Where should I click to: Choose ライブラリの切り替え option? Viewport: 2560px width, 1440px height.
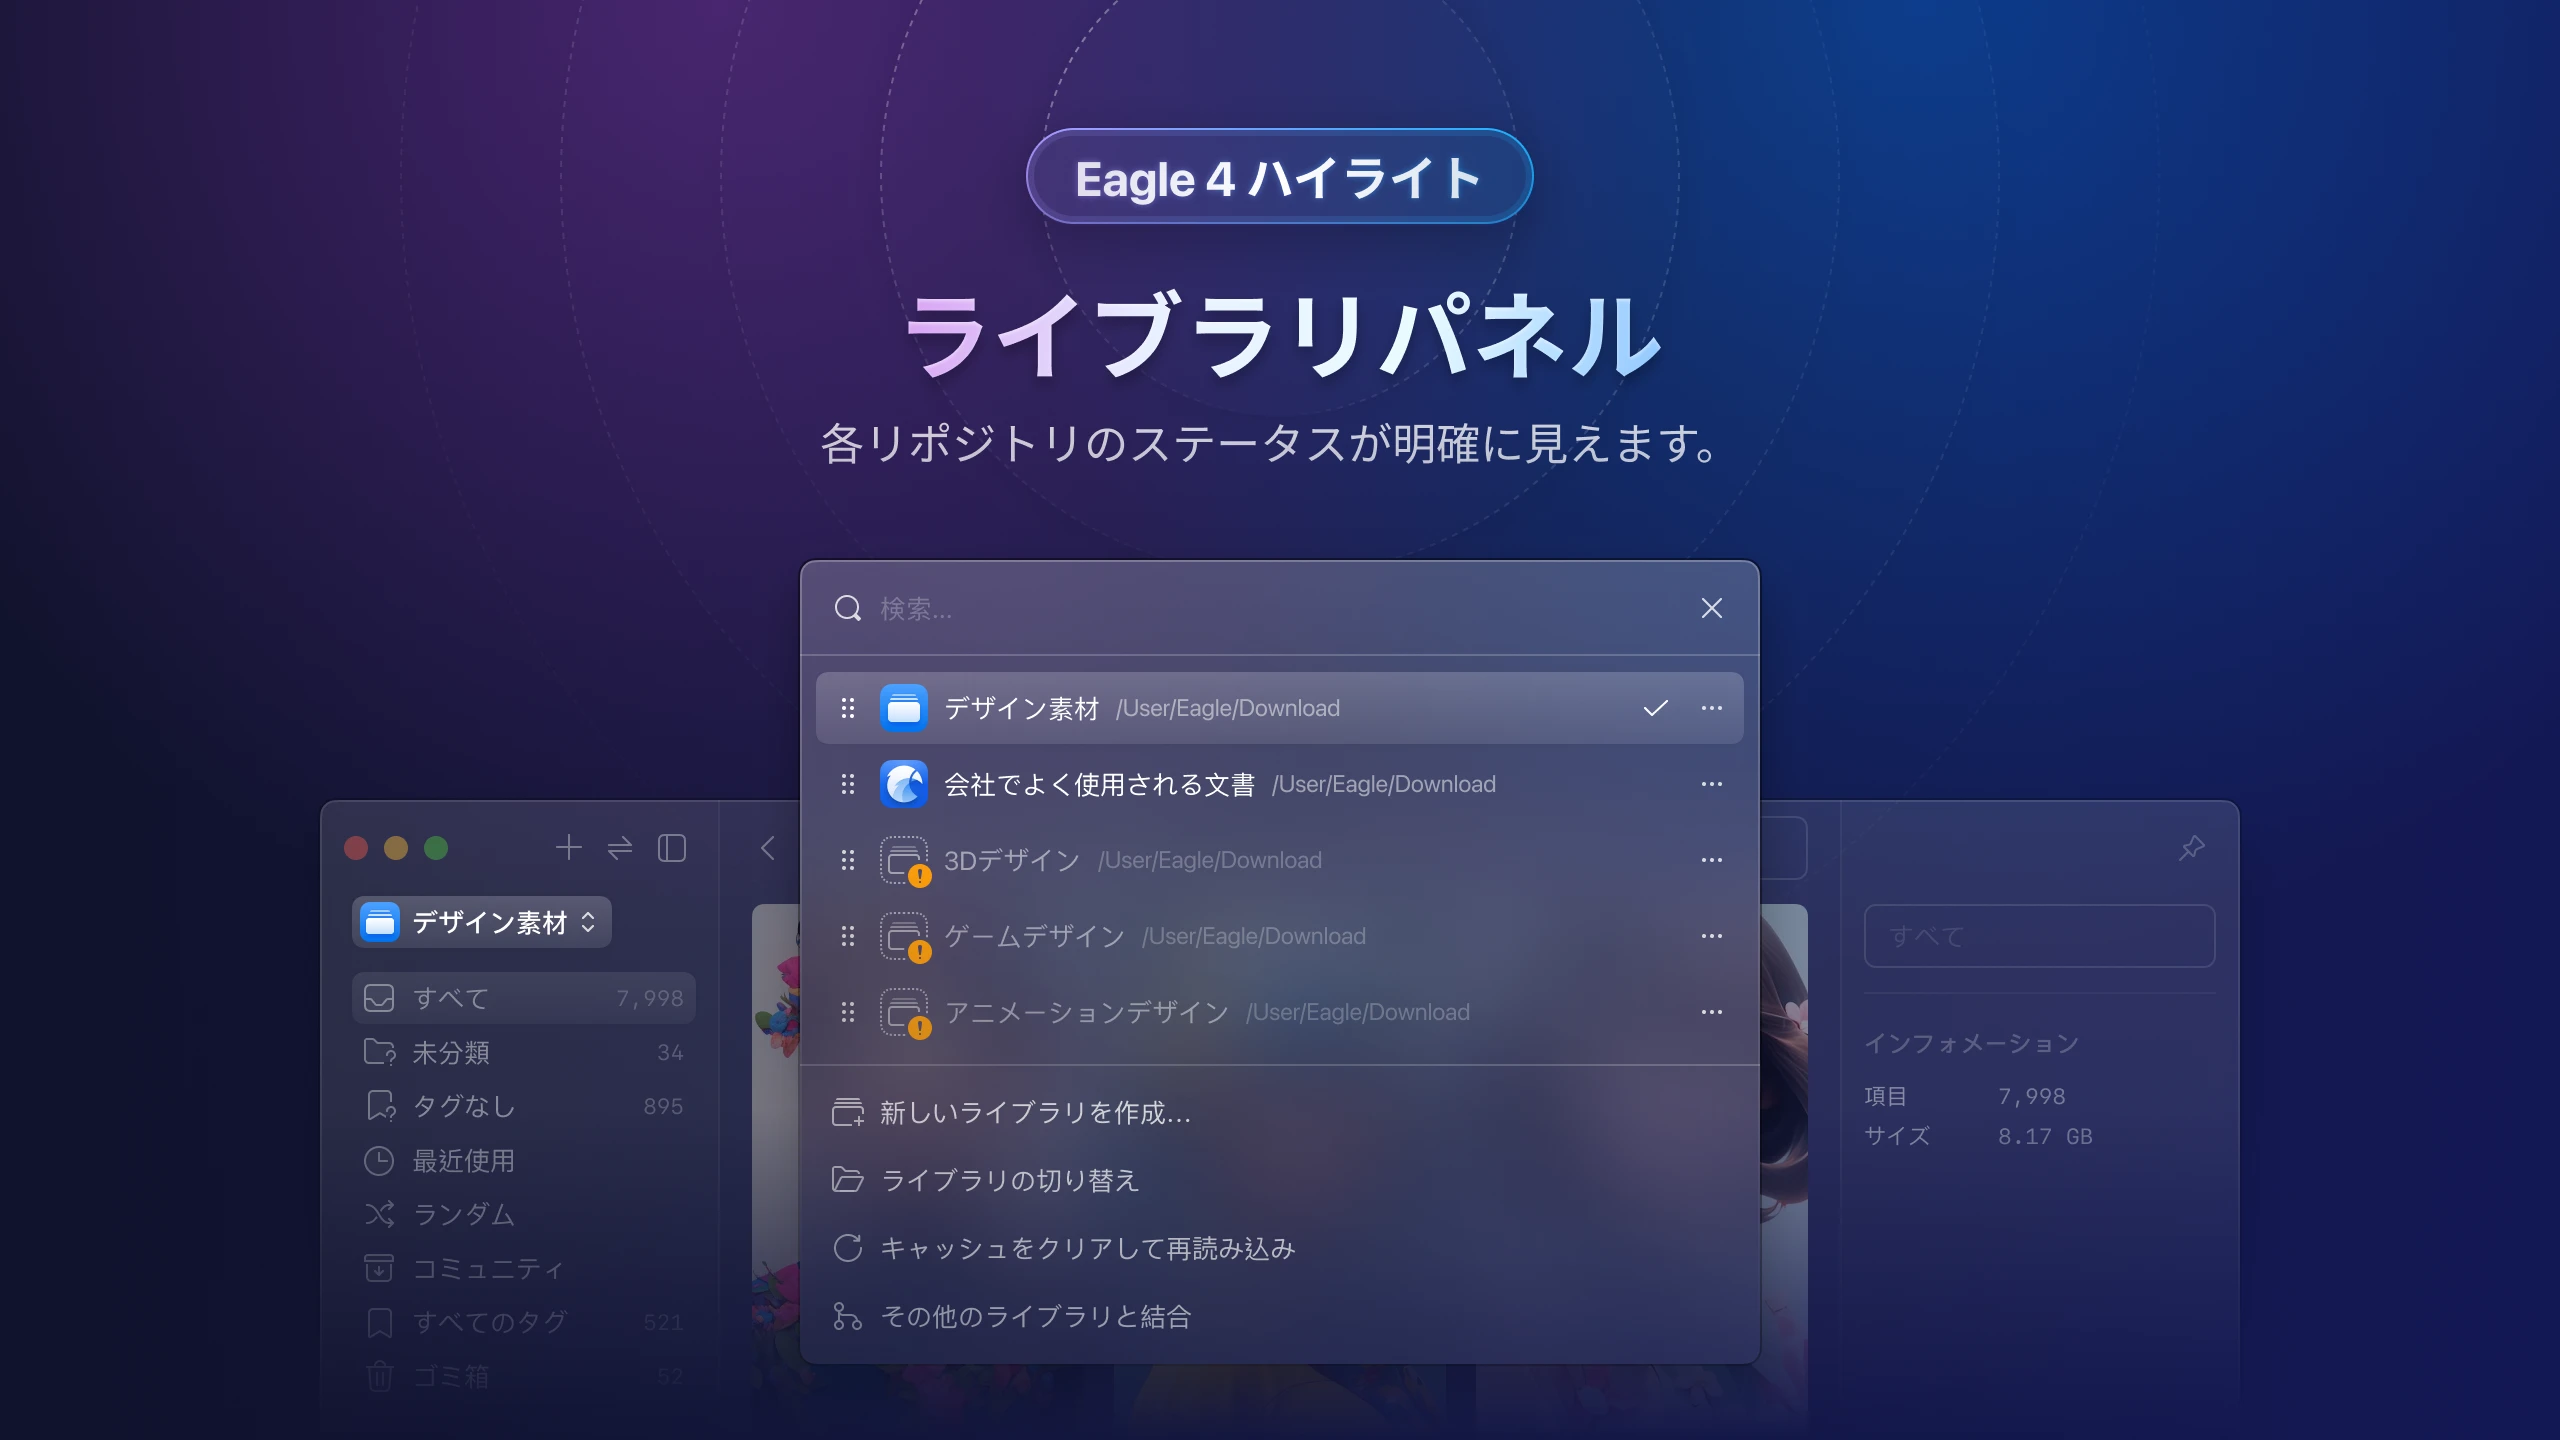(x=1279, y=1180)
